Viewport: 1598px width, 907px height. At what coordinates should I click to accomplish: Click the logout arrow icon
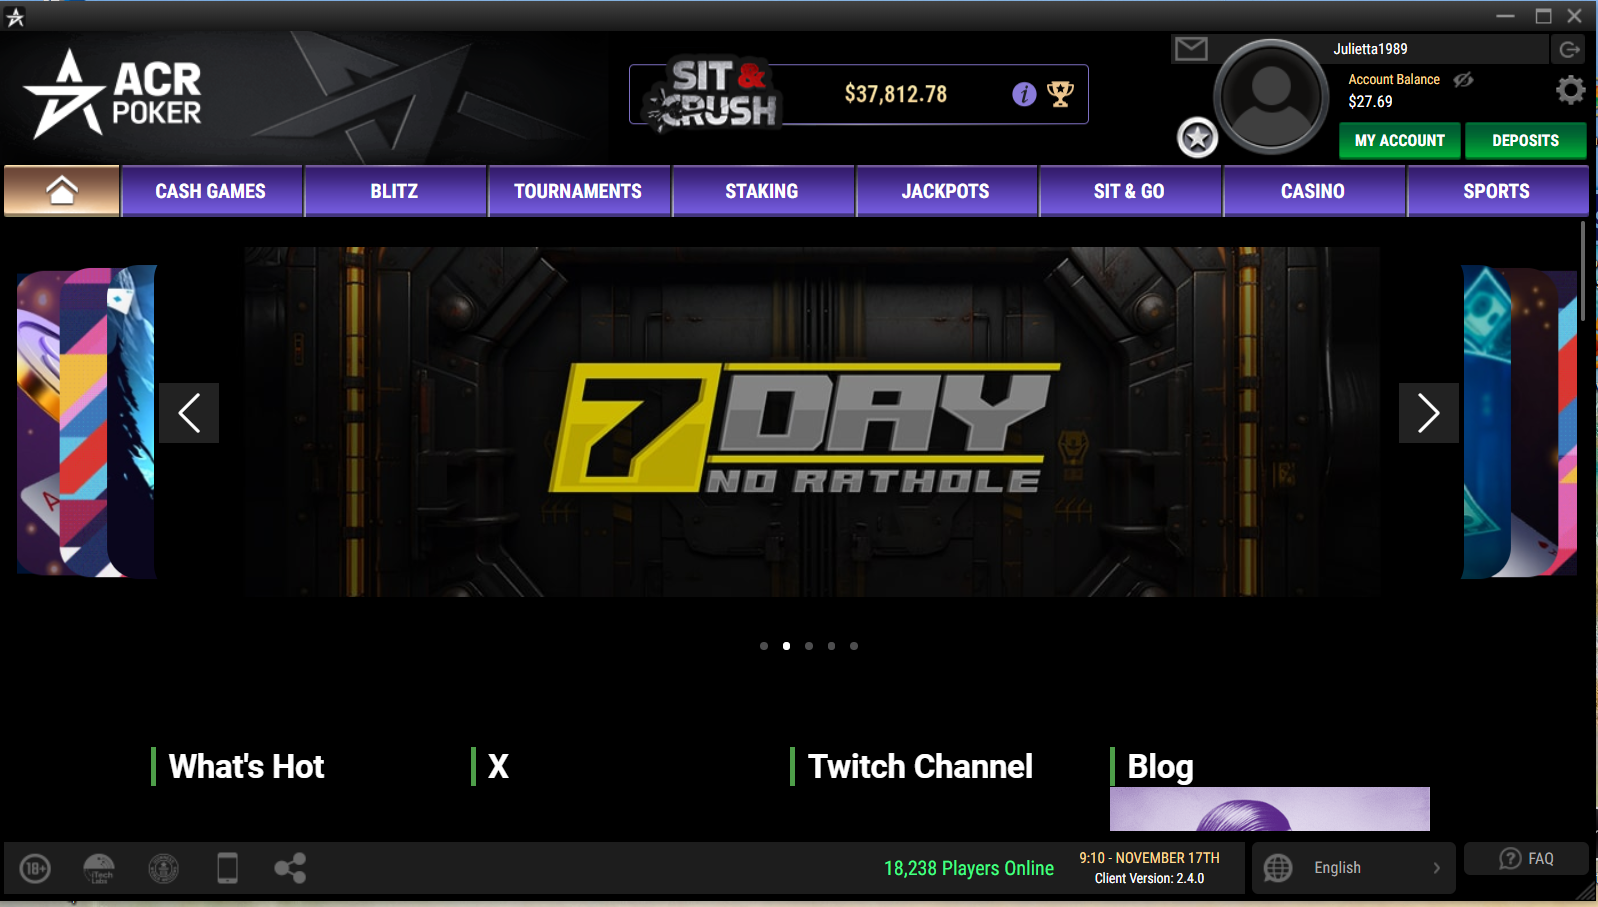tap(1569, 49)
